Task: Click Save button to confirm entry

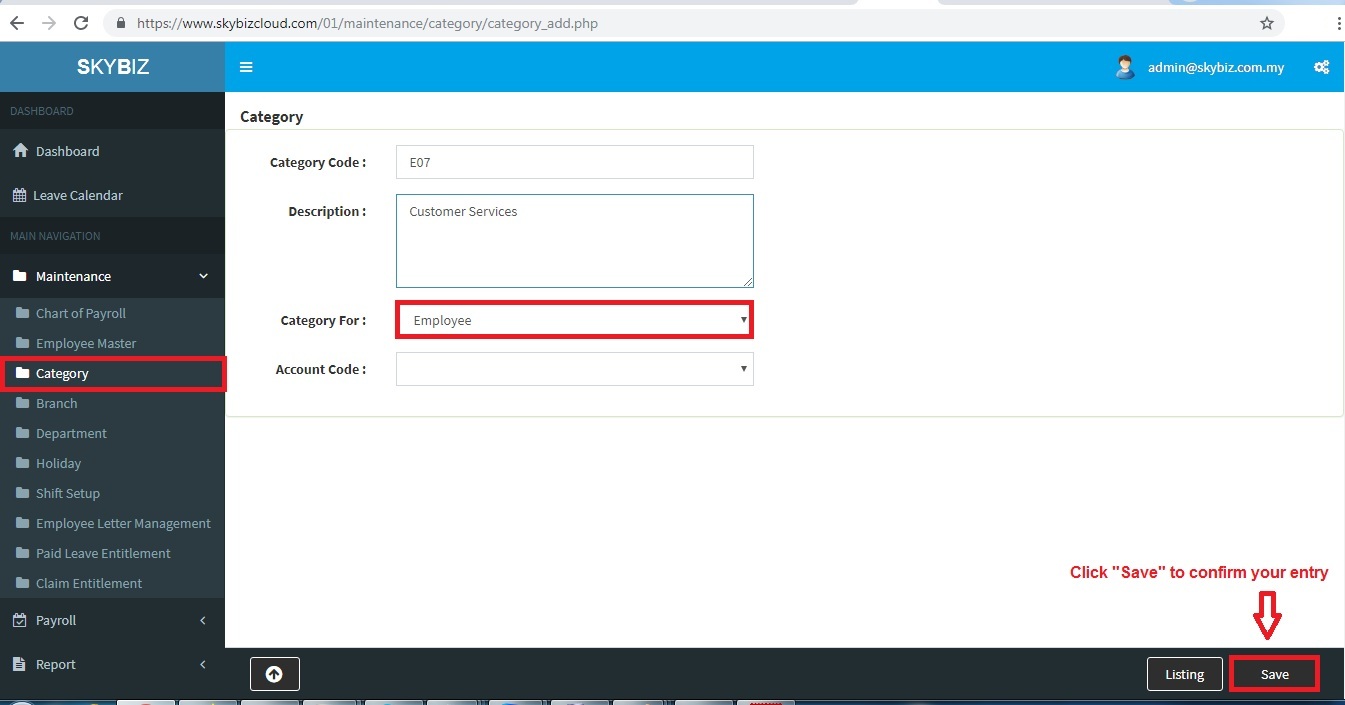Action: [x=1274, y=674]
